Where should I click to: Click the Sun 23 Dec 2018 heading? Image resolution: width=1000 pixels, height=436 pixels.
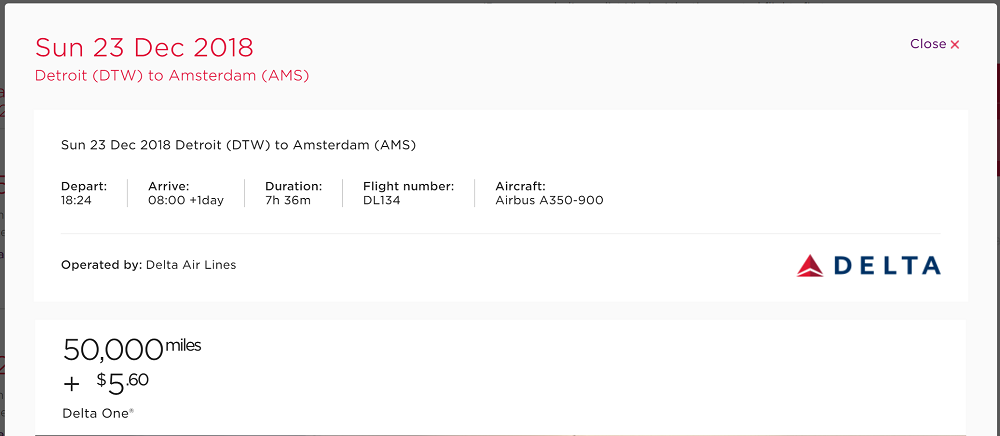coord(144,47)
